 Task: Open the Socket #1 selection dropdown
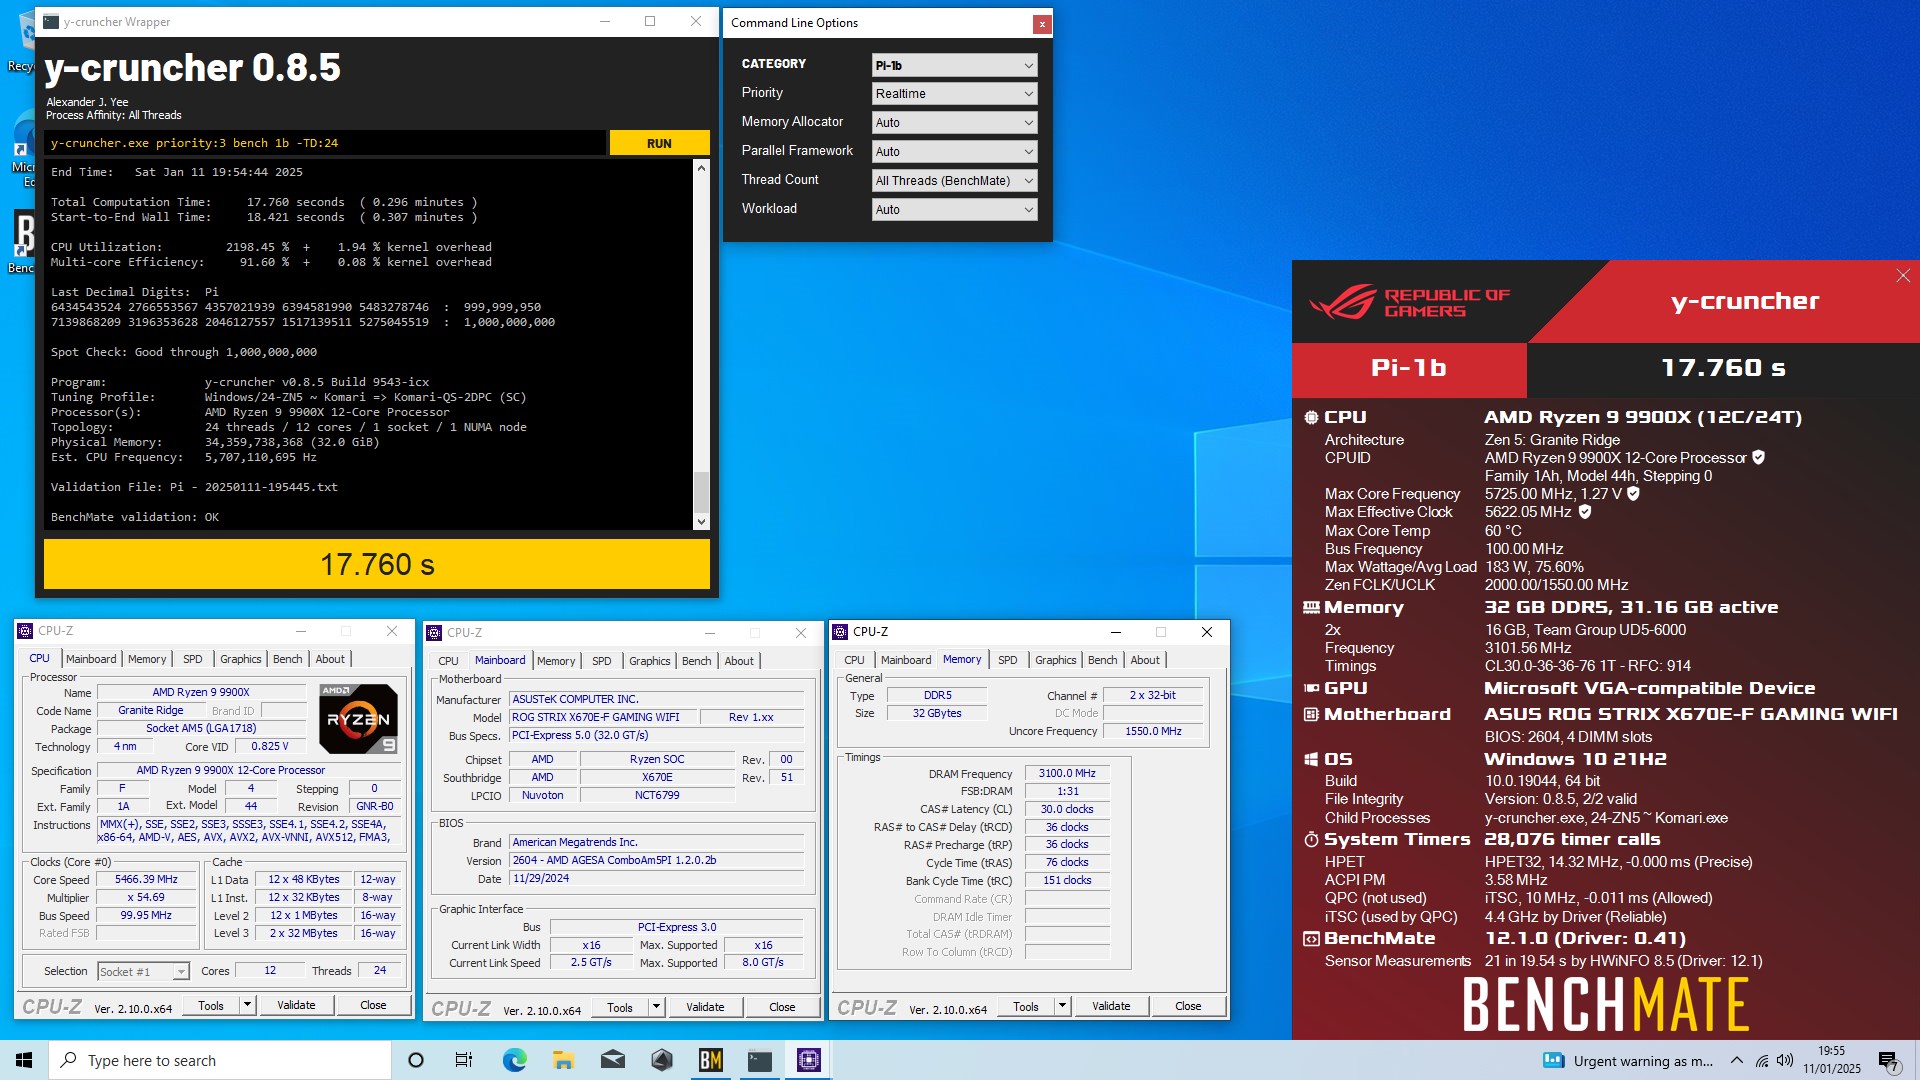point(143,971)
